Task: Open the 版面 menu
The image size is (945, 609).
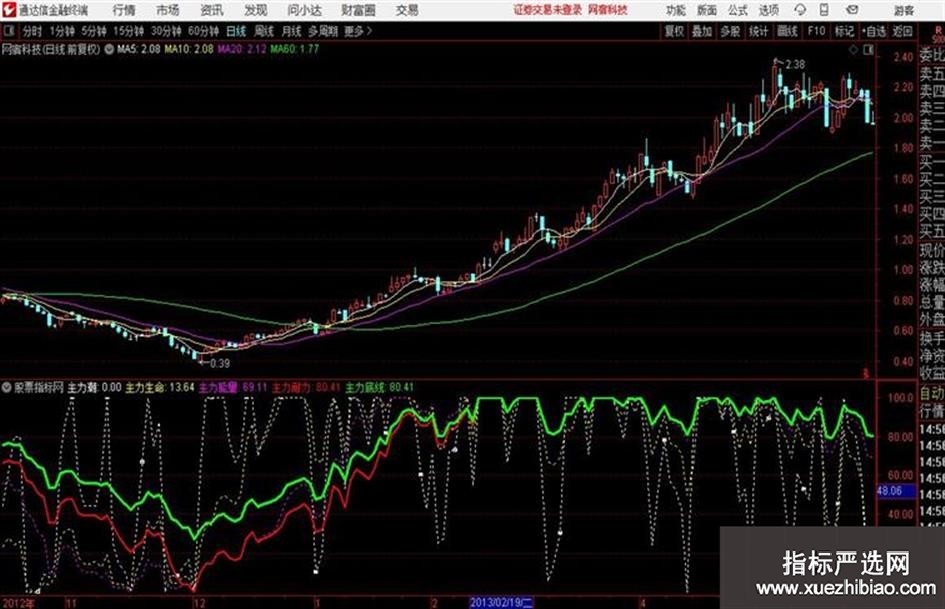Action: coord(707,10)
